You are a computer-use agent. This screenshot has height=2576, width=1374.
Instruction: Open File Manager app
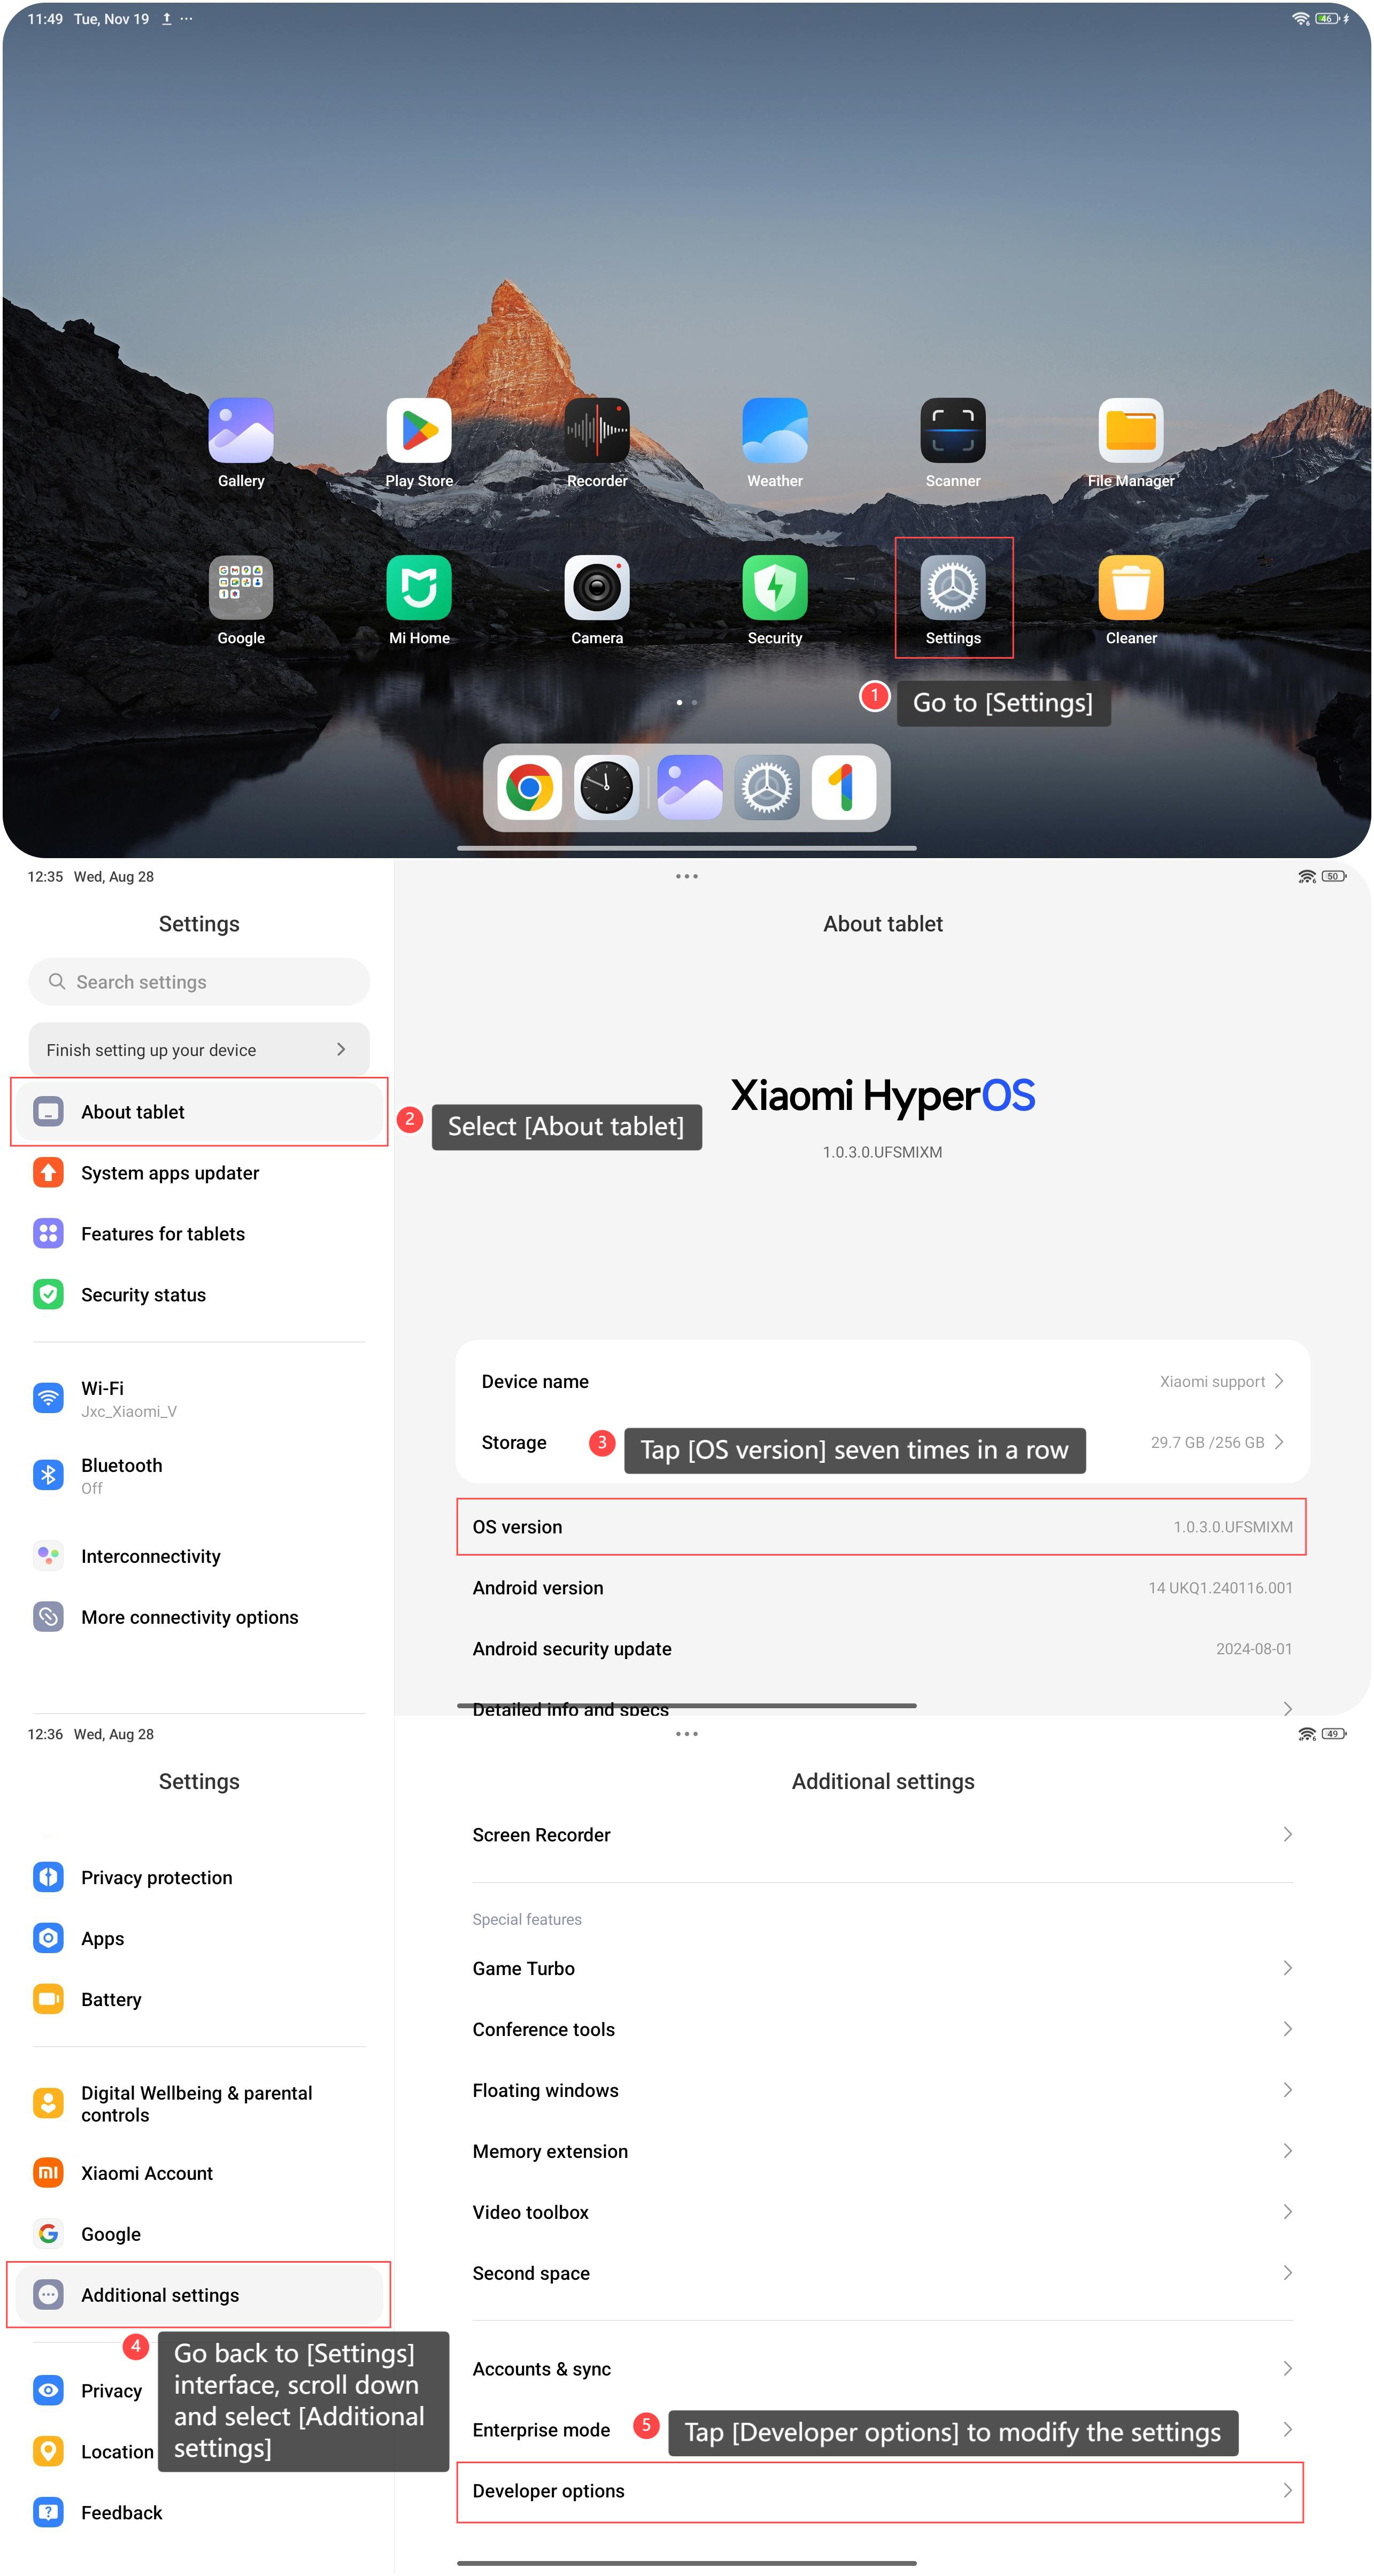(x=1130, y=431)
